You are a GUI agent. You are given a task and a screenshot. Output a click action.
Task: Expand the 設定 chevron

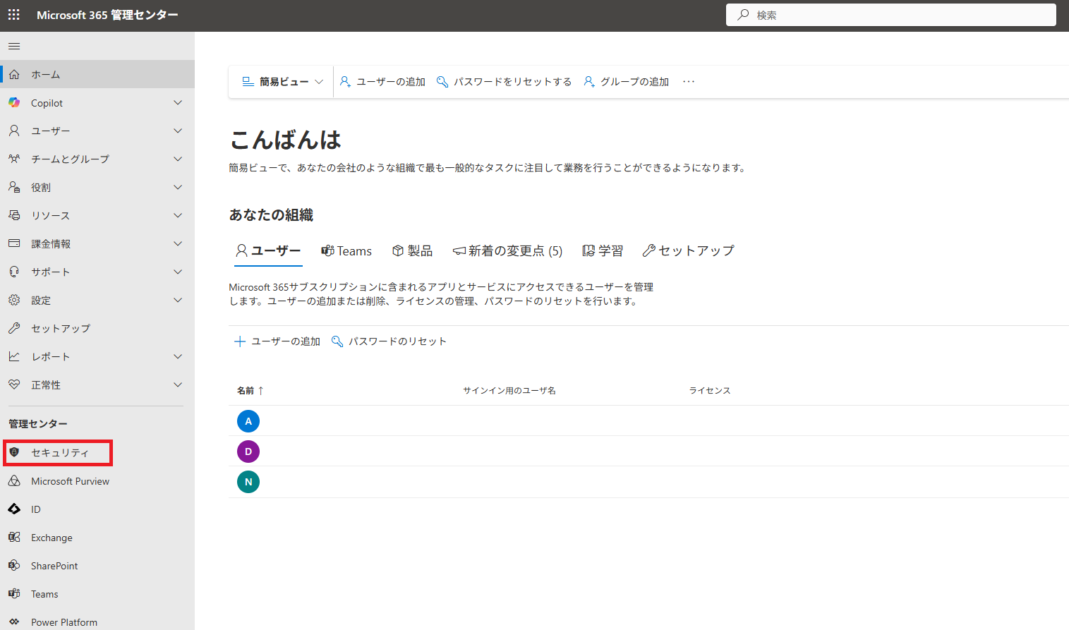click(x=178, y=300)
